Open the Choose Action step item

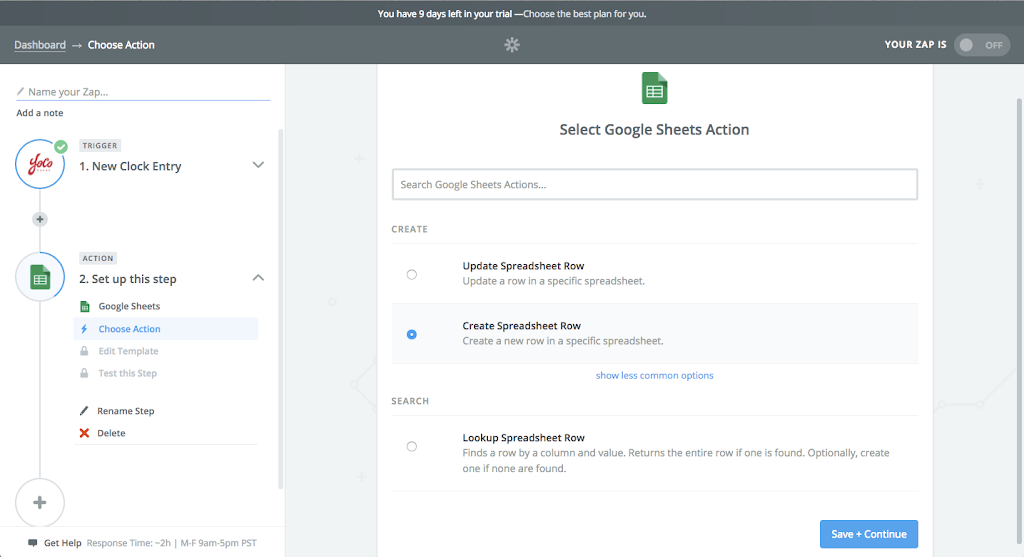click(129, 329)
